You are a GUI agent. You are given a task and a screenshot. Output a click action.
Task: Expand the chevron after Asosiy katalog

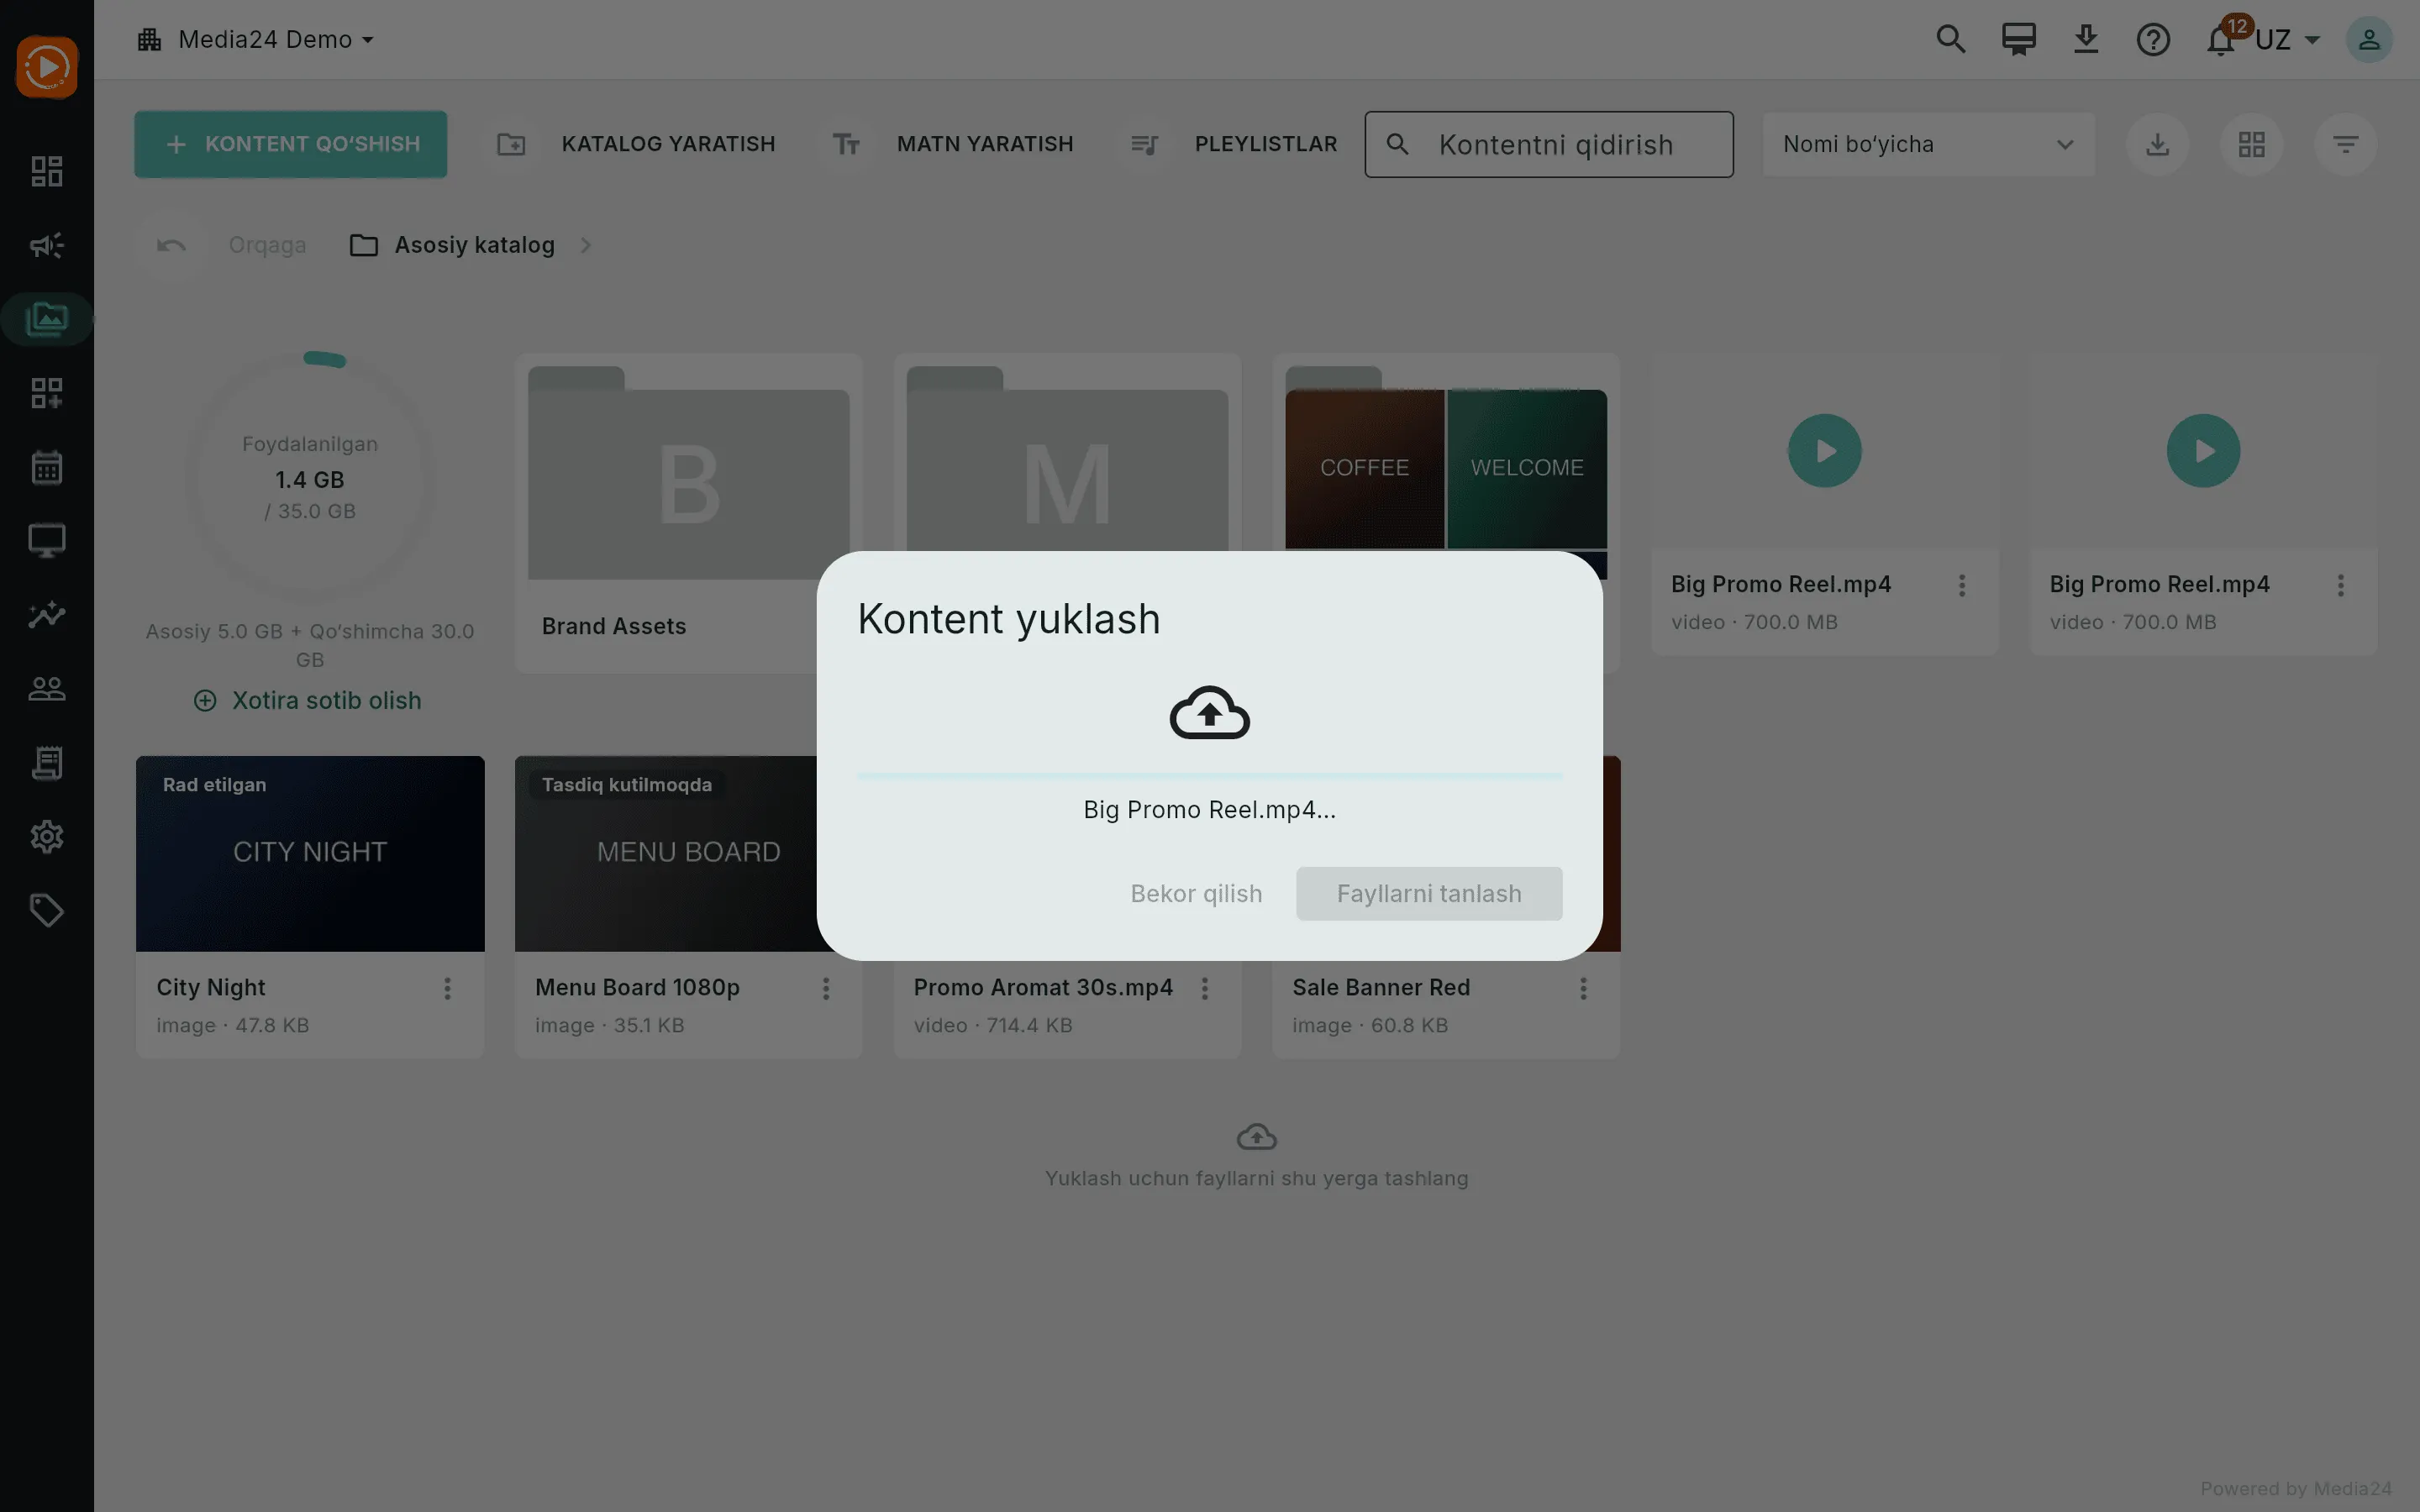(586, 245)
